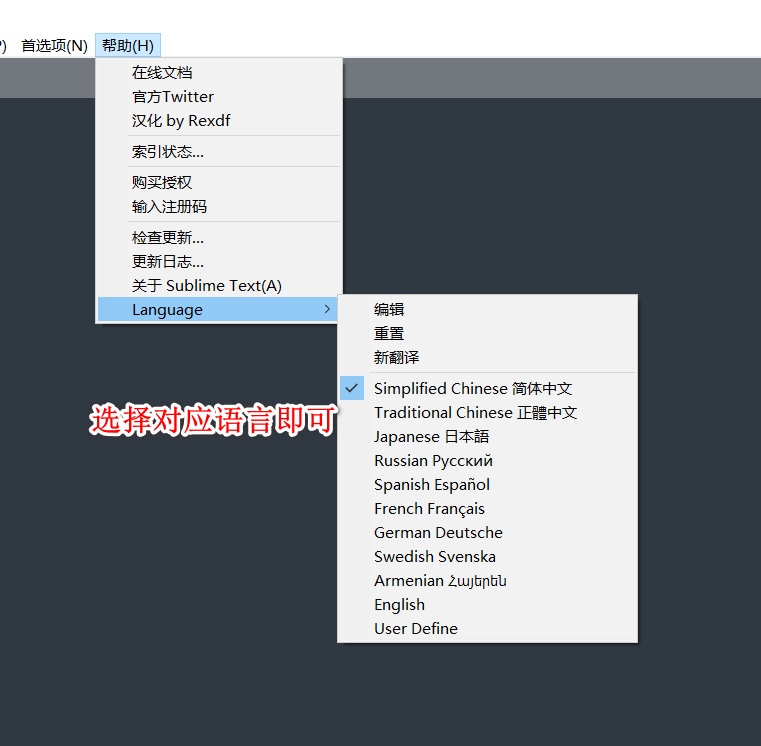Image resolution: width=761 pixels, height=746 pixels.
Task: Switch language to Armenian
Action: (x=487, y=580)
